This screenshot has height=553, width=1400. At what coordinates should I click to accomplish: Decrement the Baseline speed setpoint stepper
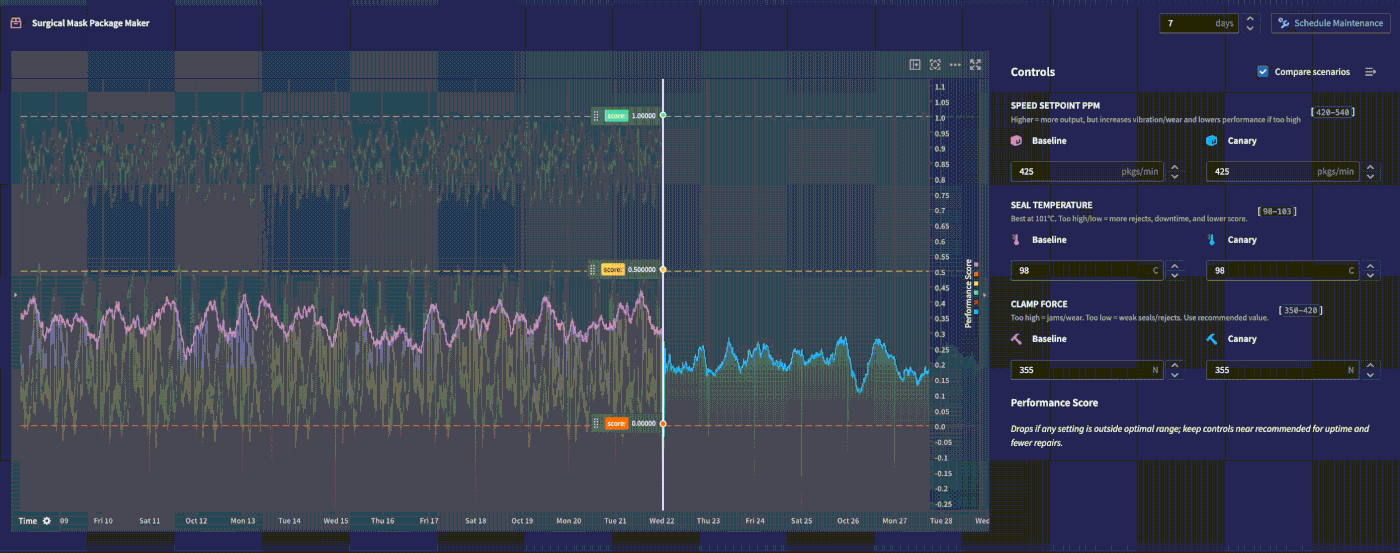(x=1175, y=177)
